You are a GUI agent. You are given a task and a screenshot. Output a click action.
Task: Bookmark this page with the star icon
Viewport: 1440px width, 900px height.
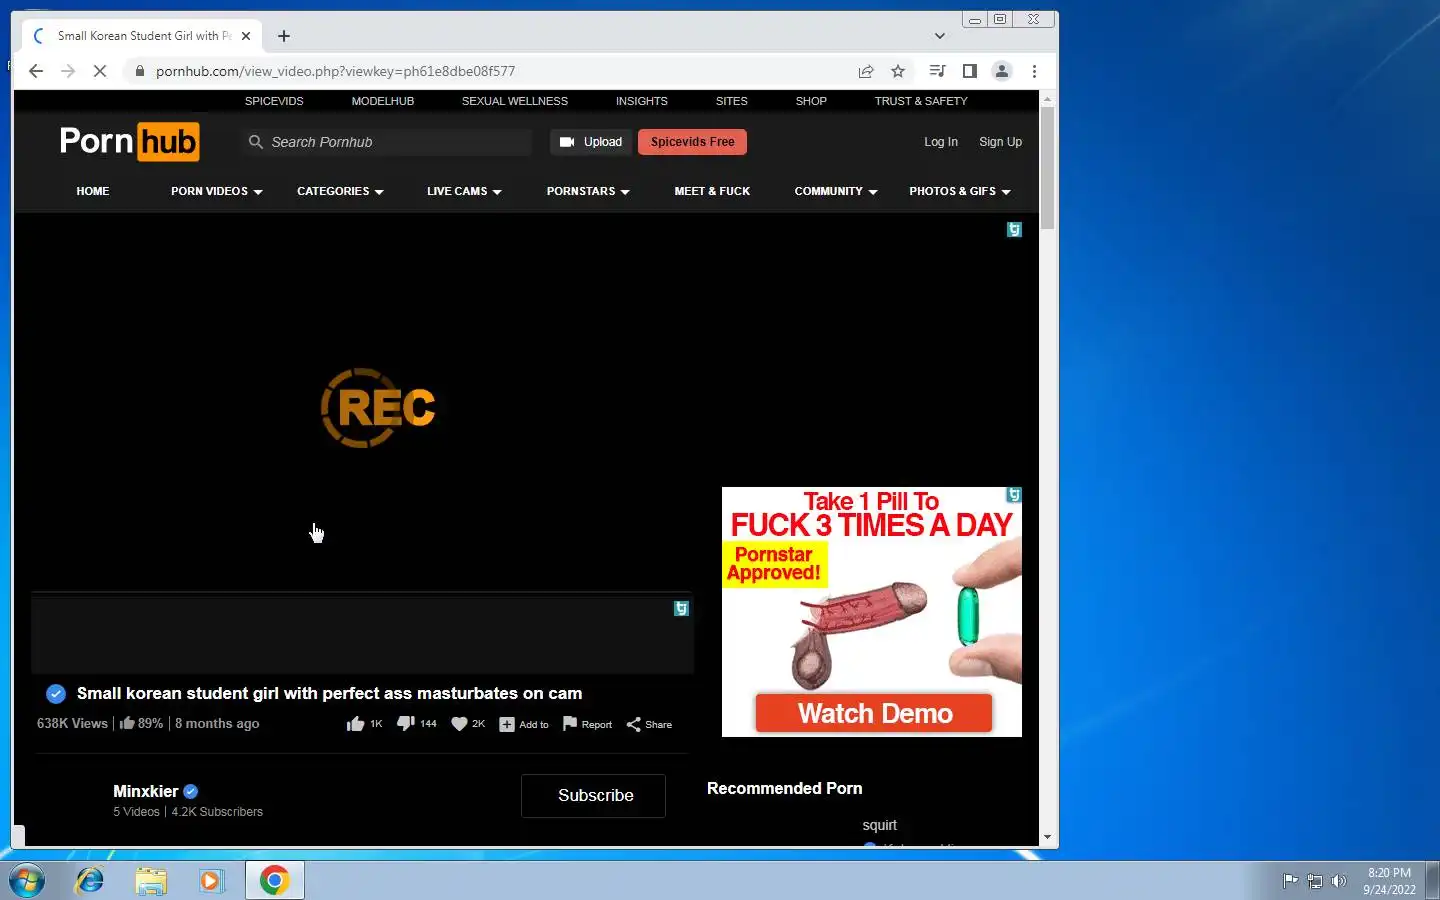pyautogui.click(x=898, y=71)
